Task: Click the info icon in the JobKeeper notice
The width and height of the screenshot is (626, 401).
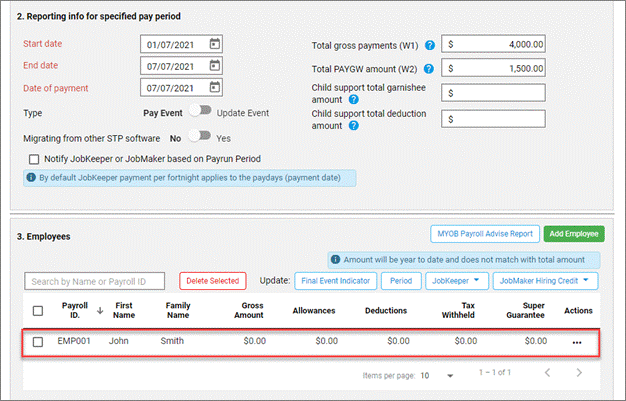Action: (x=31, y=177)
